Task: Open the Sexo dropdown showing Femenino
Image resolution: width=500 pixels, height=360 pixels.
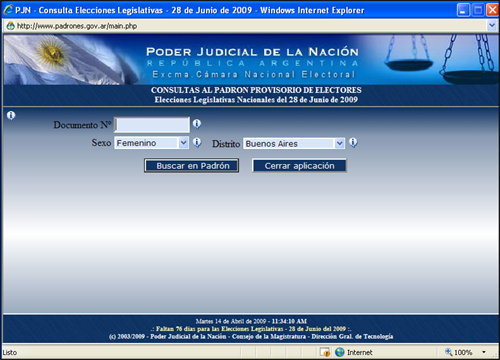Action: [151, 143]
